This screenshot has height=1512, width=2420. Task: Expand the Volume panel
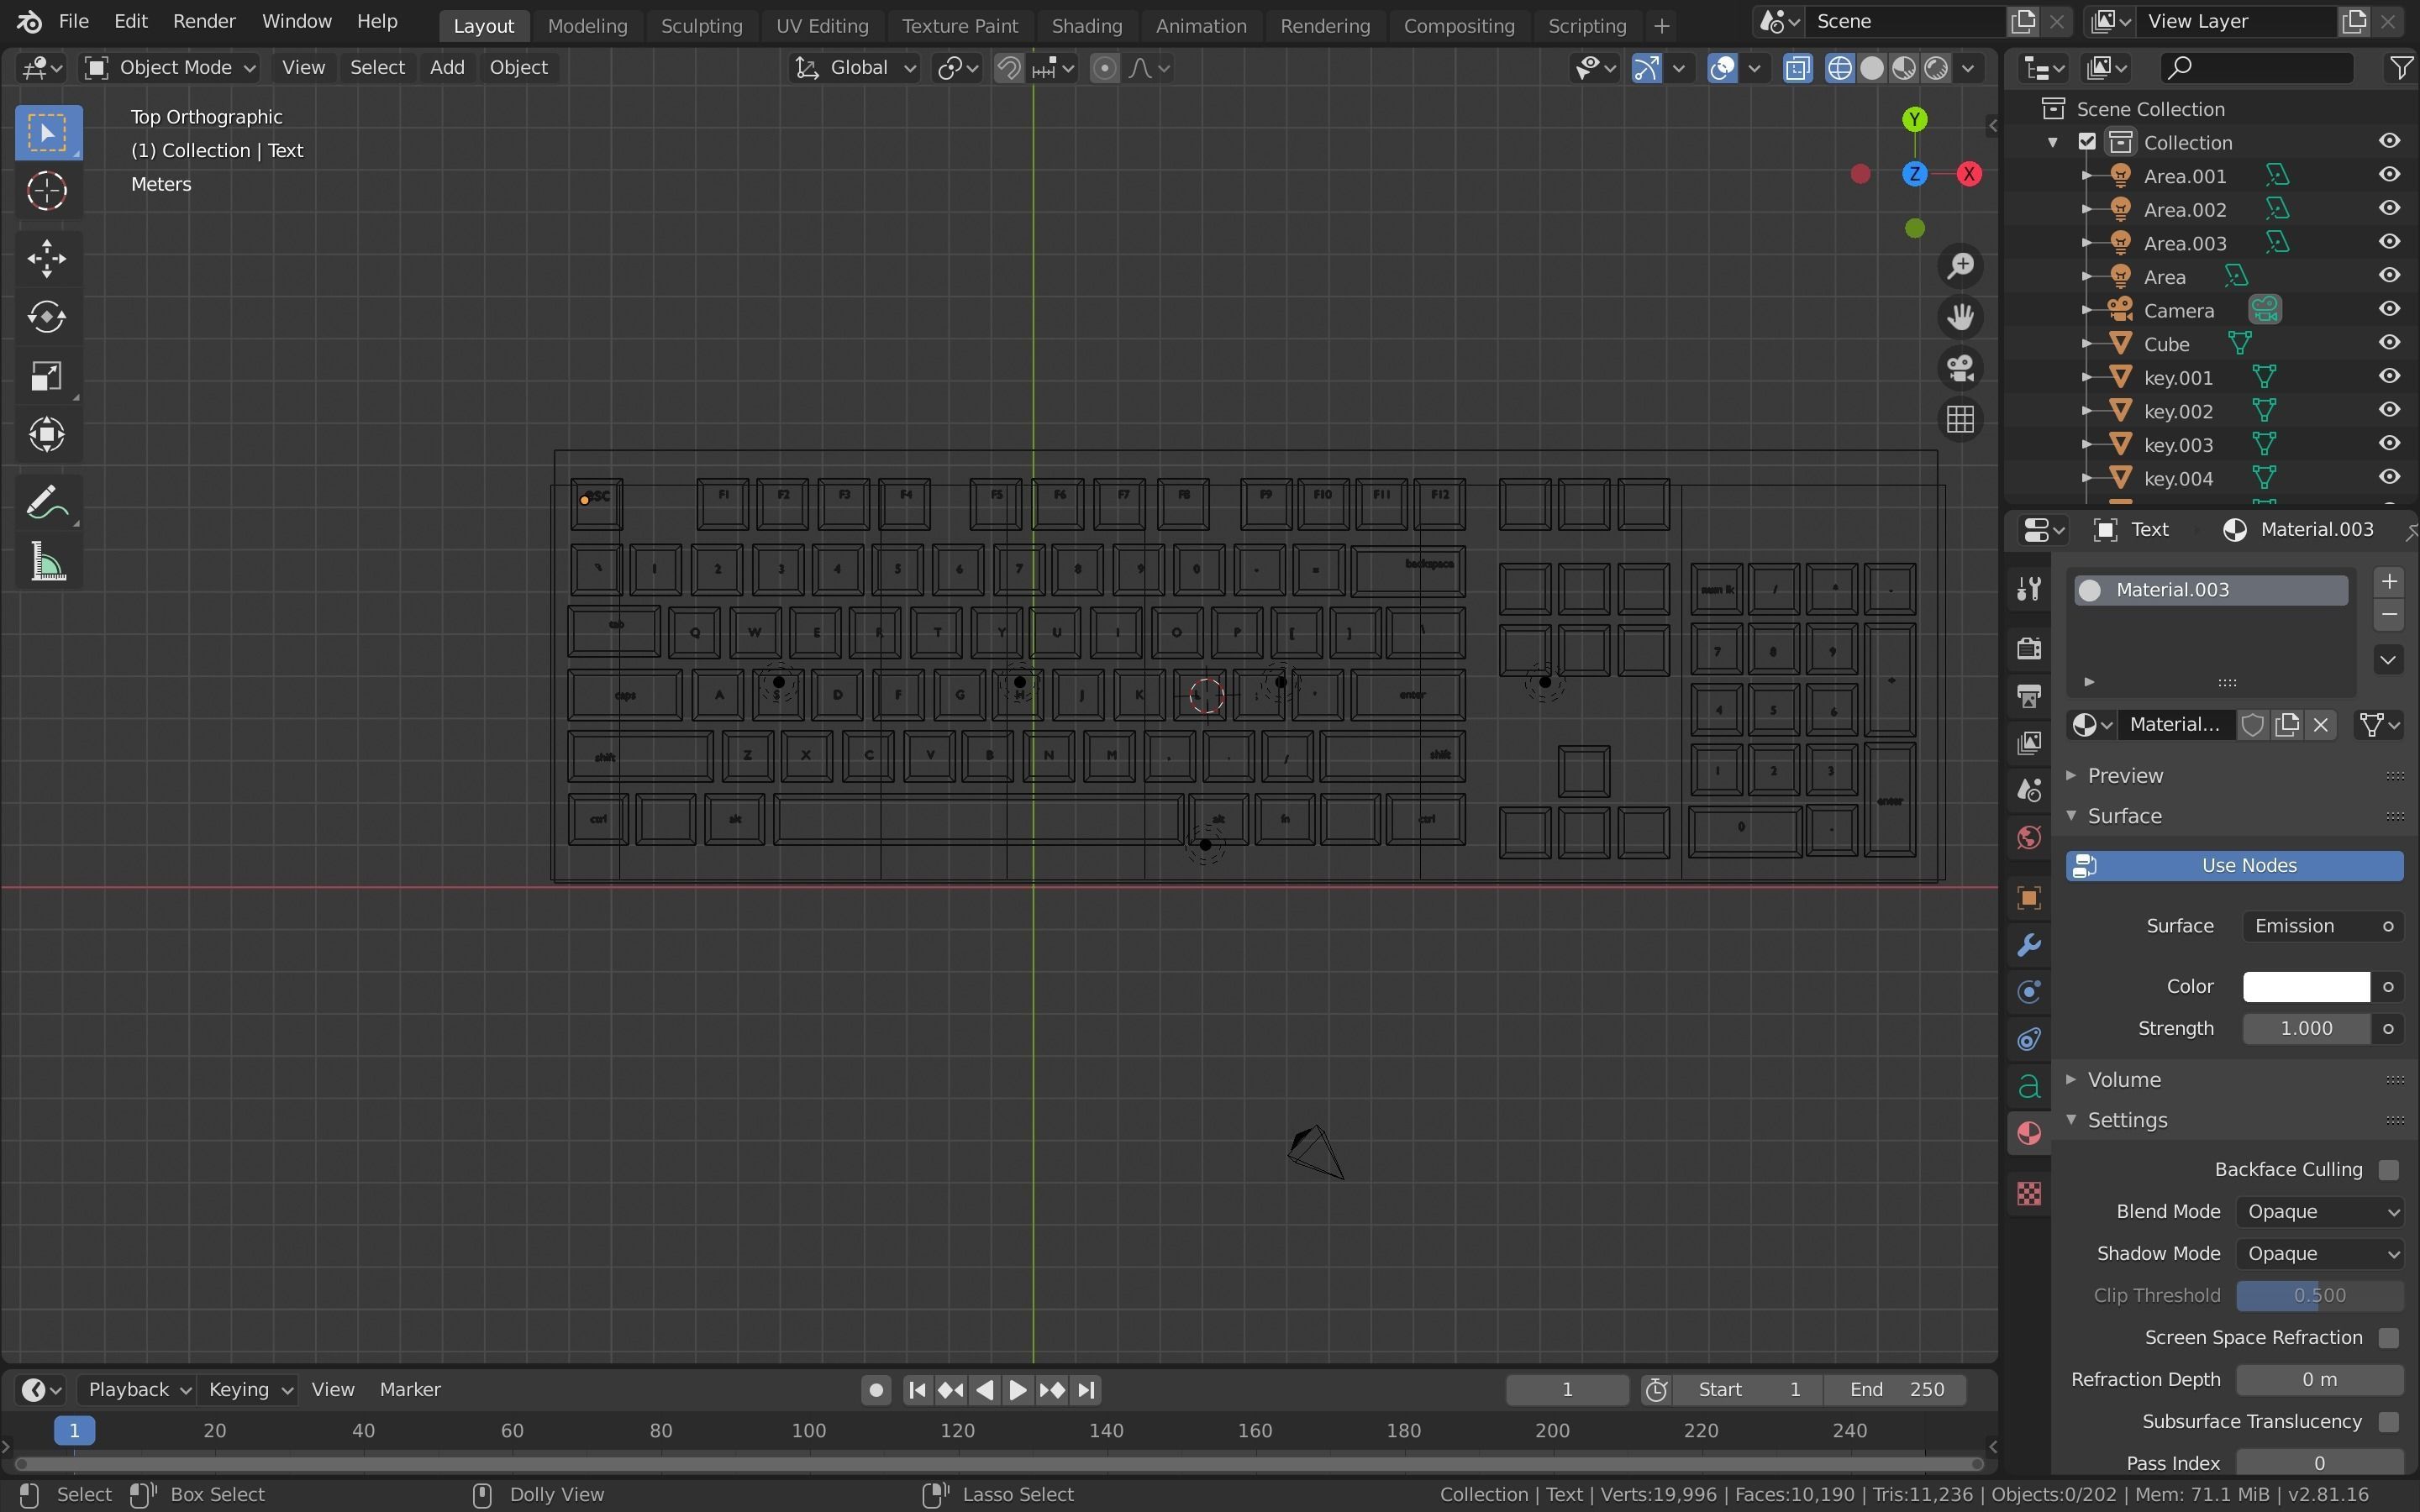[2123, 1079]
